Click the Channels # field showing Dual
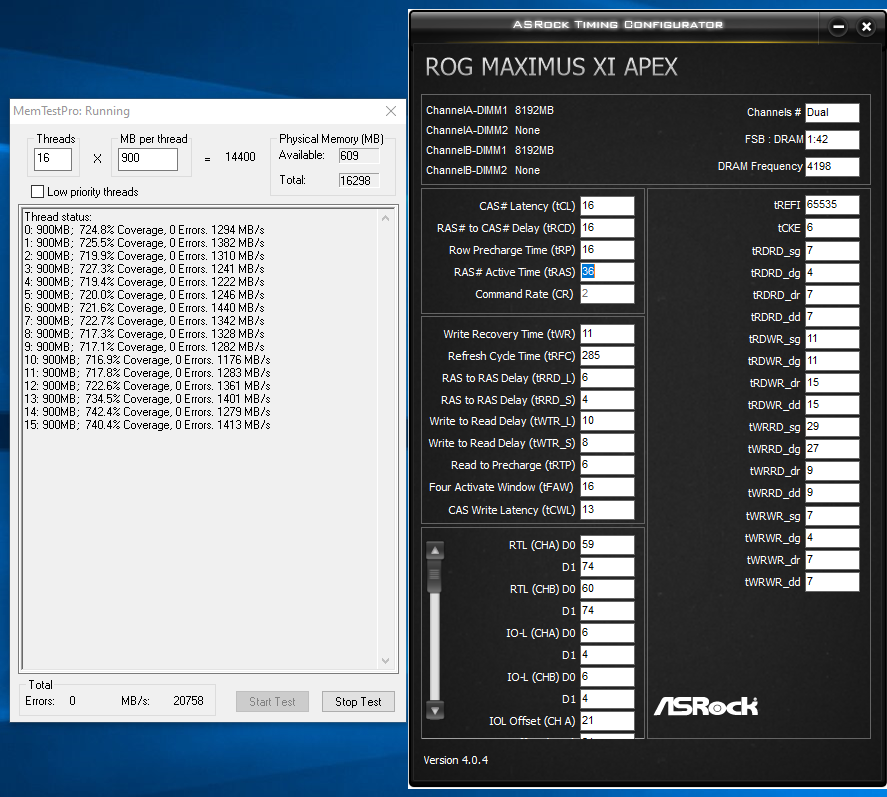Image resolution: width=887 pixels, height=797 pixels. click(832, 113)
